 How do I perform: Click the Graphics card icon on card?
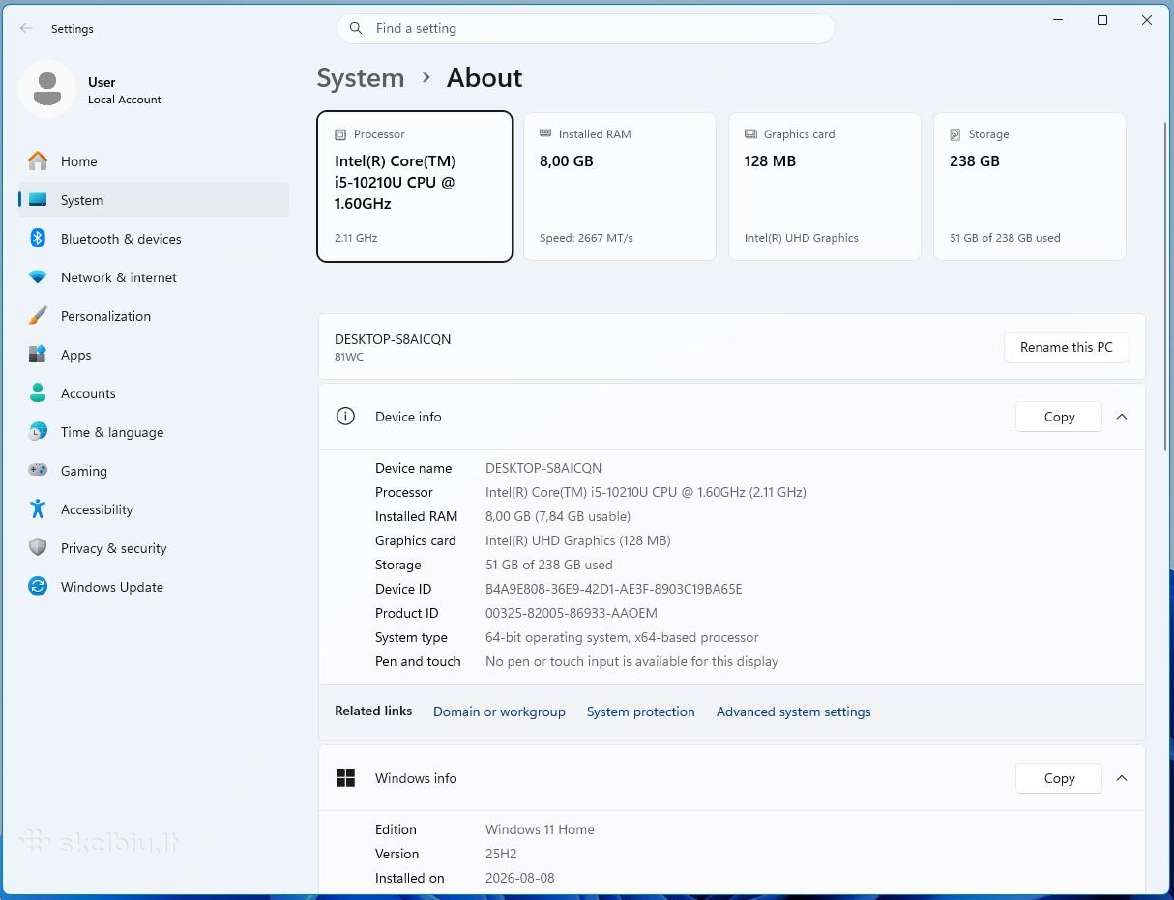(x=750, y=134)
